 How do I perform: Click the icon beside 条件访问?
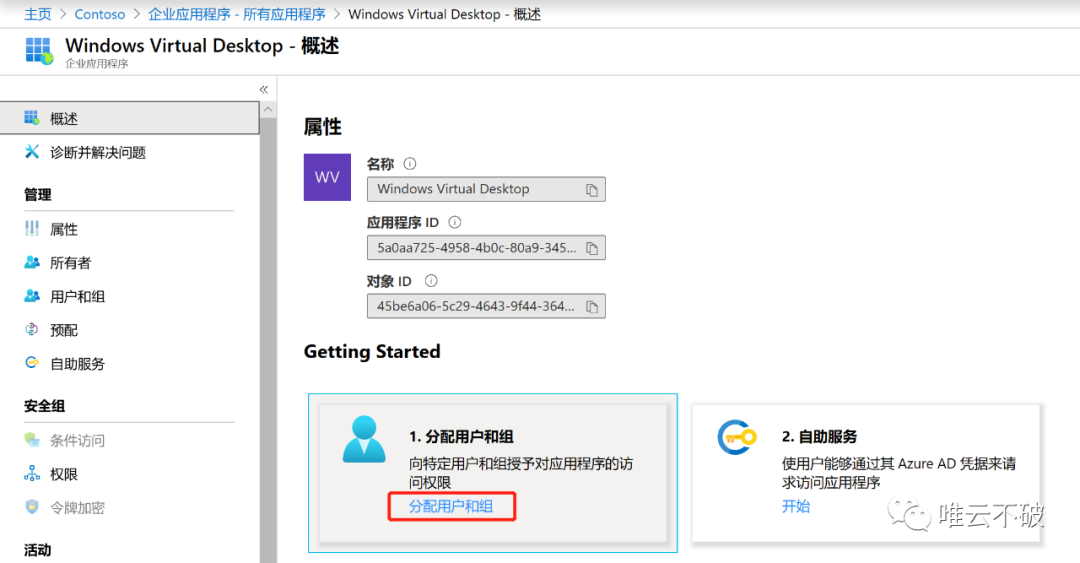[x=32, y=439]
